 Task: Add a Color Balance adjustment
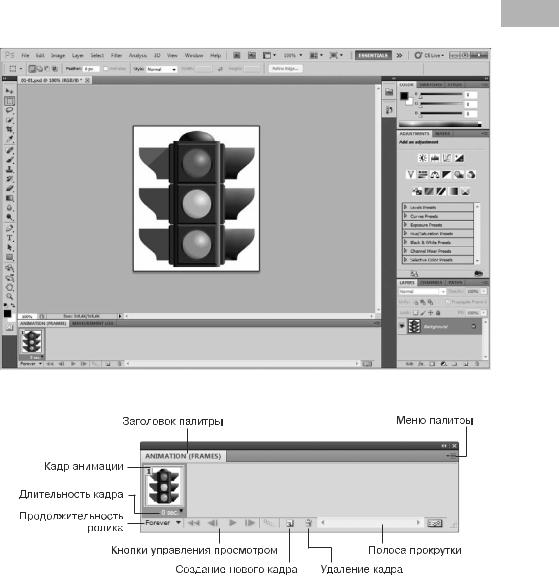(x=434, y=174)
